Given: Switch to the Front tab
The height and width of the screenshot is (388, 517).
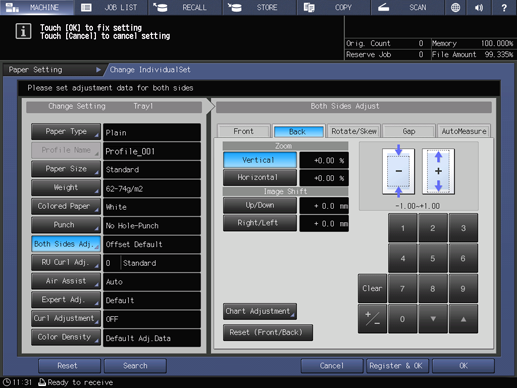Looking at the screenshot, I should click(243, 131).
